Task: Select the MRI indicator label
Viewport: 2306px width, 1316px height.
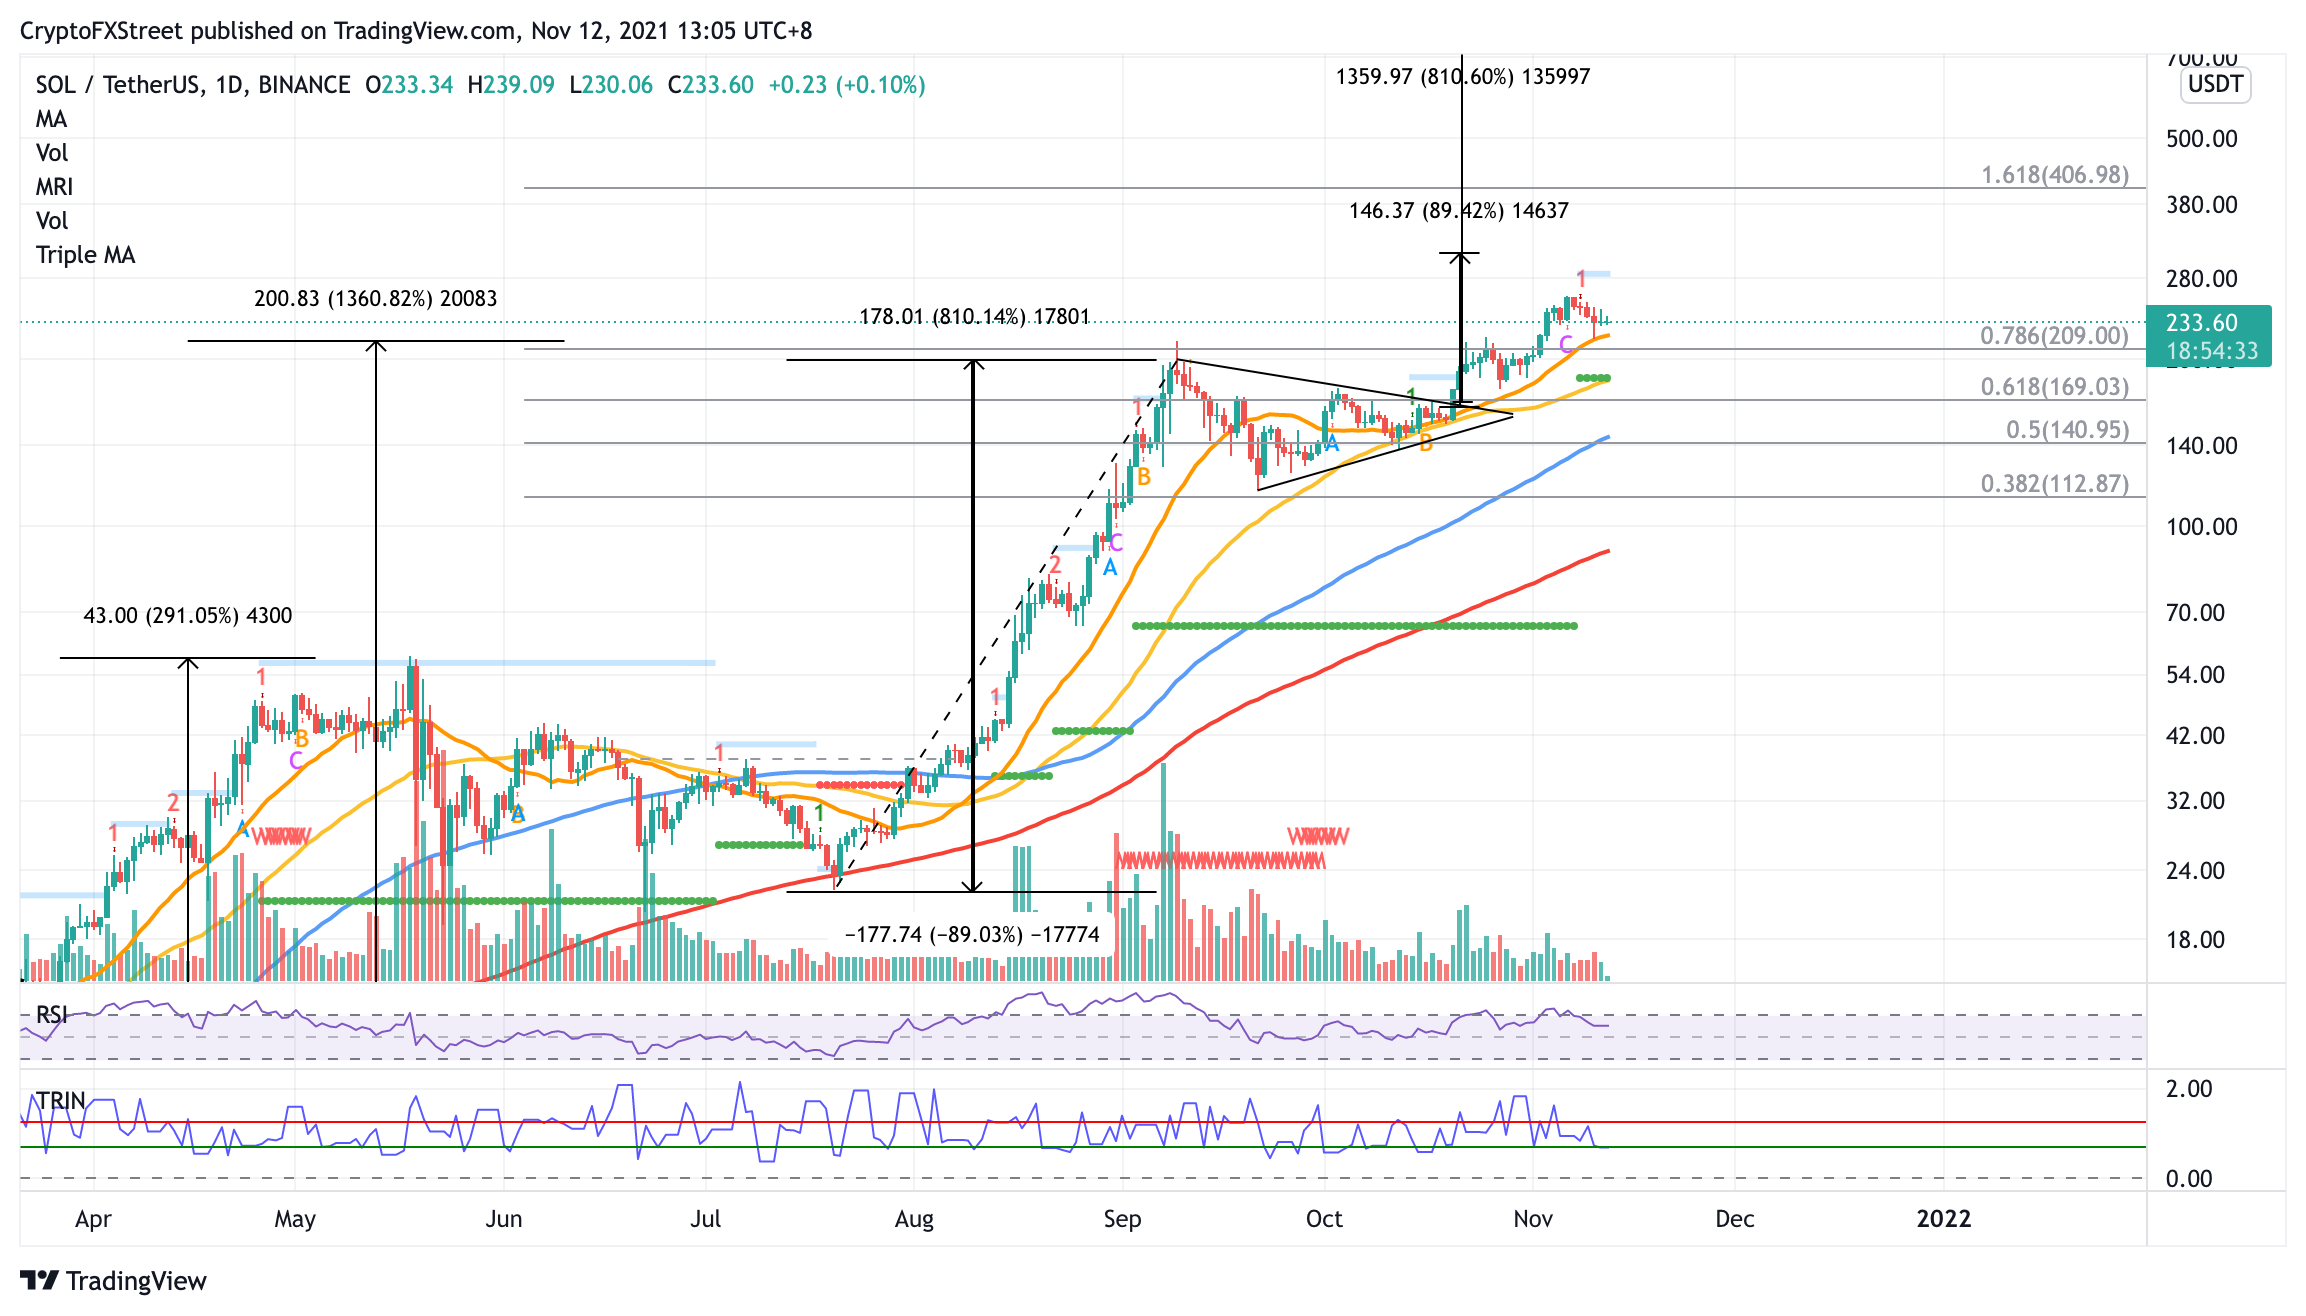Action: (x=55, y=187)
